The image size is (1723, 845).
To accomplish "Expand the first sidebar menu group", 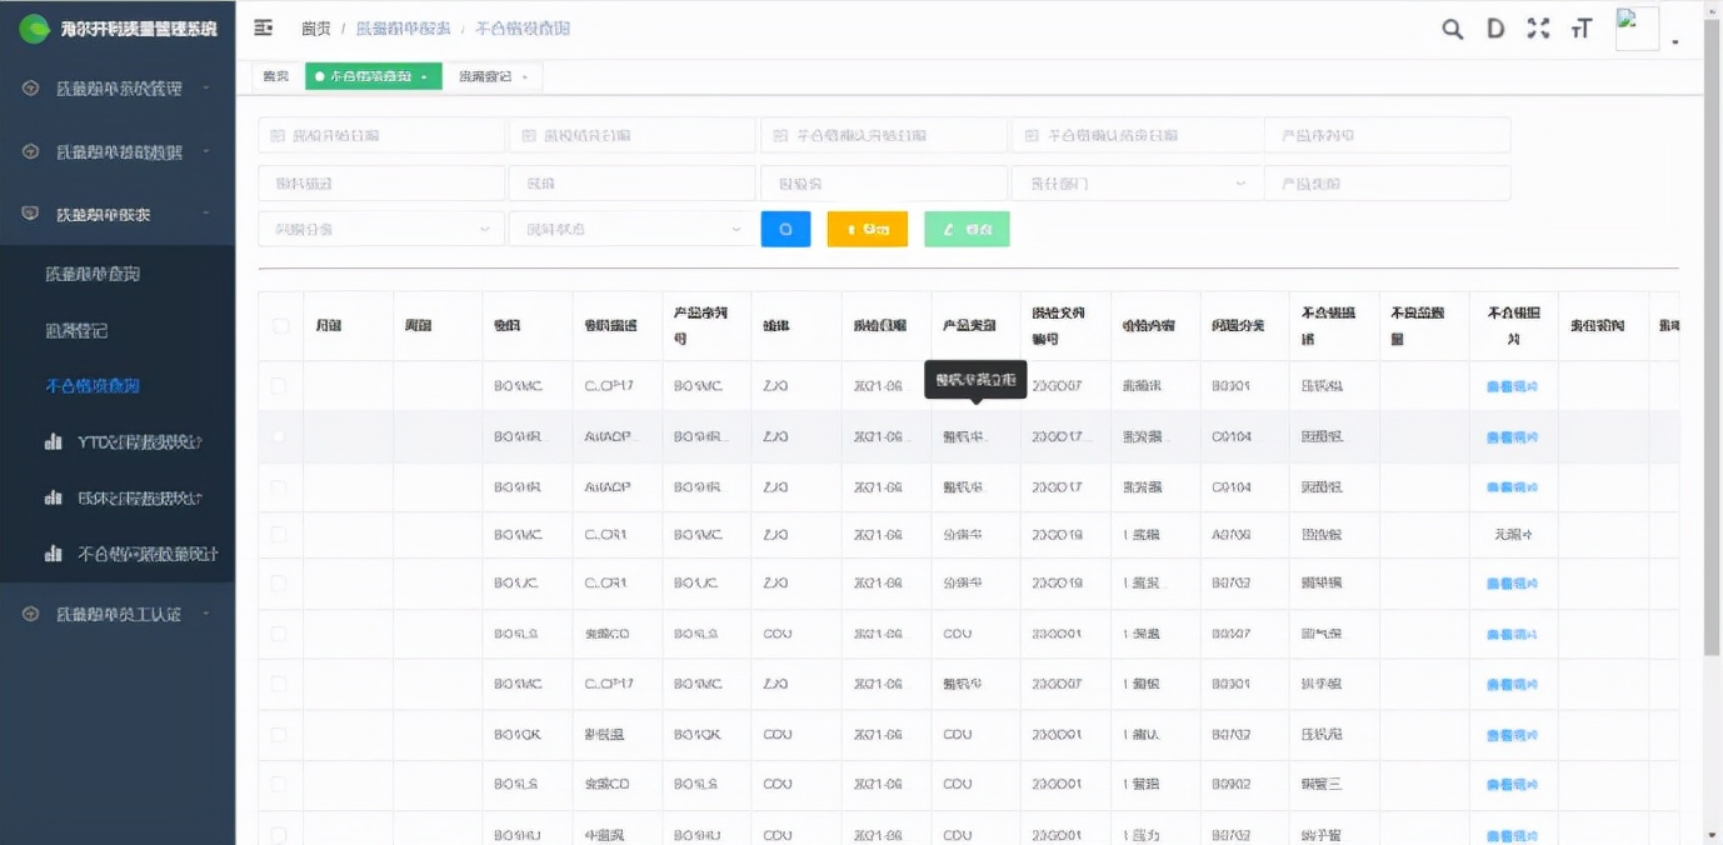I will coord(117,89).
